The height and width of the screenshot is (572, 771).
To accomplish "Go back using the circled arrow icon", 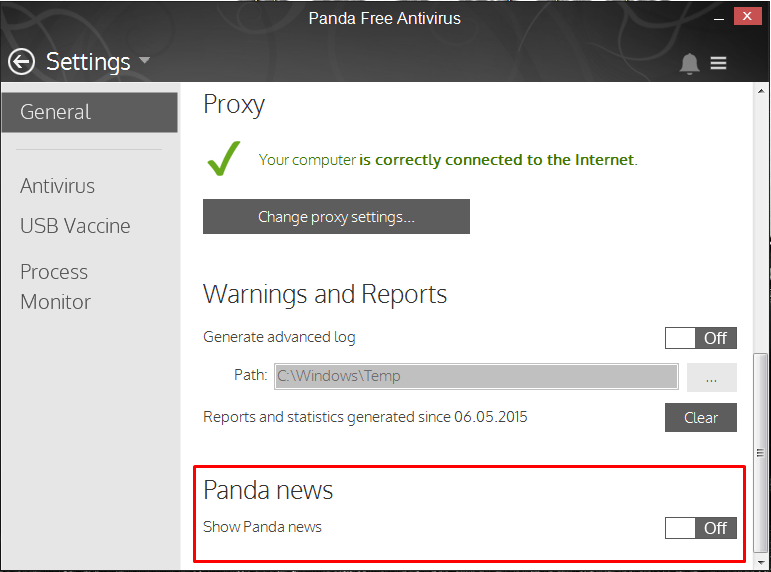I will [x=21, y=62].
